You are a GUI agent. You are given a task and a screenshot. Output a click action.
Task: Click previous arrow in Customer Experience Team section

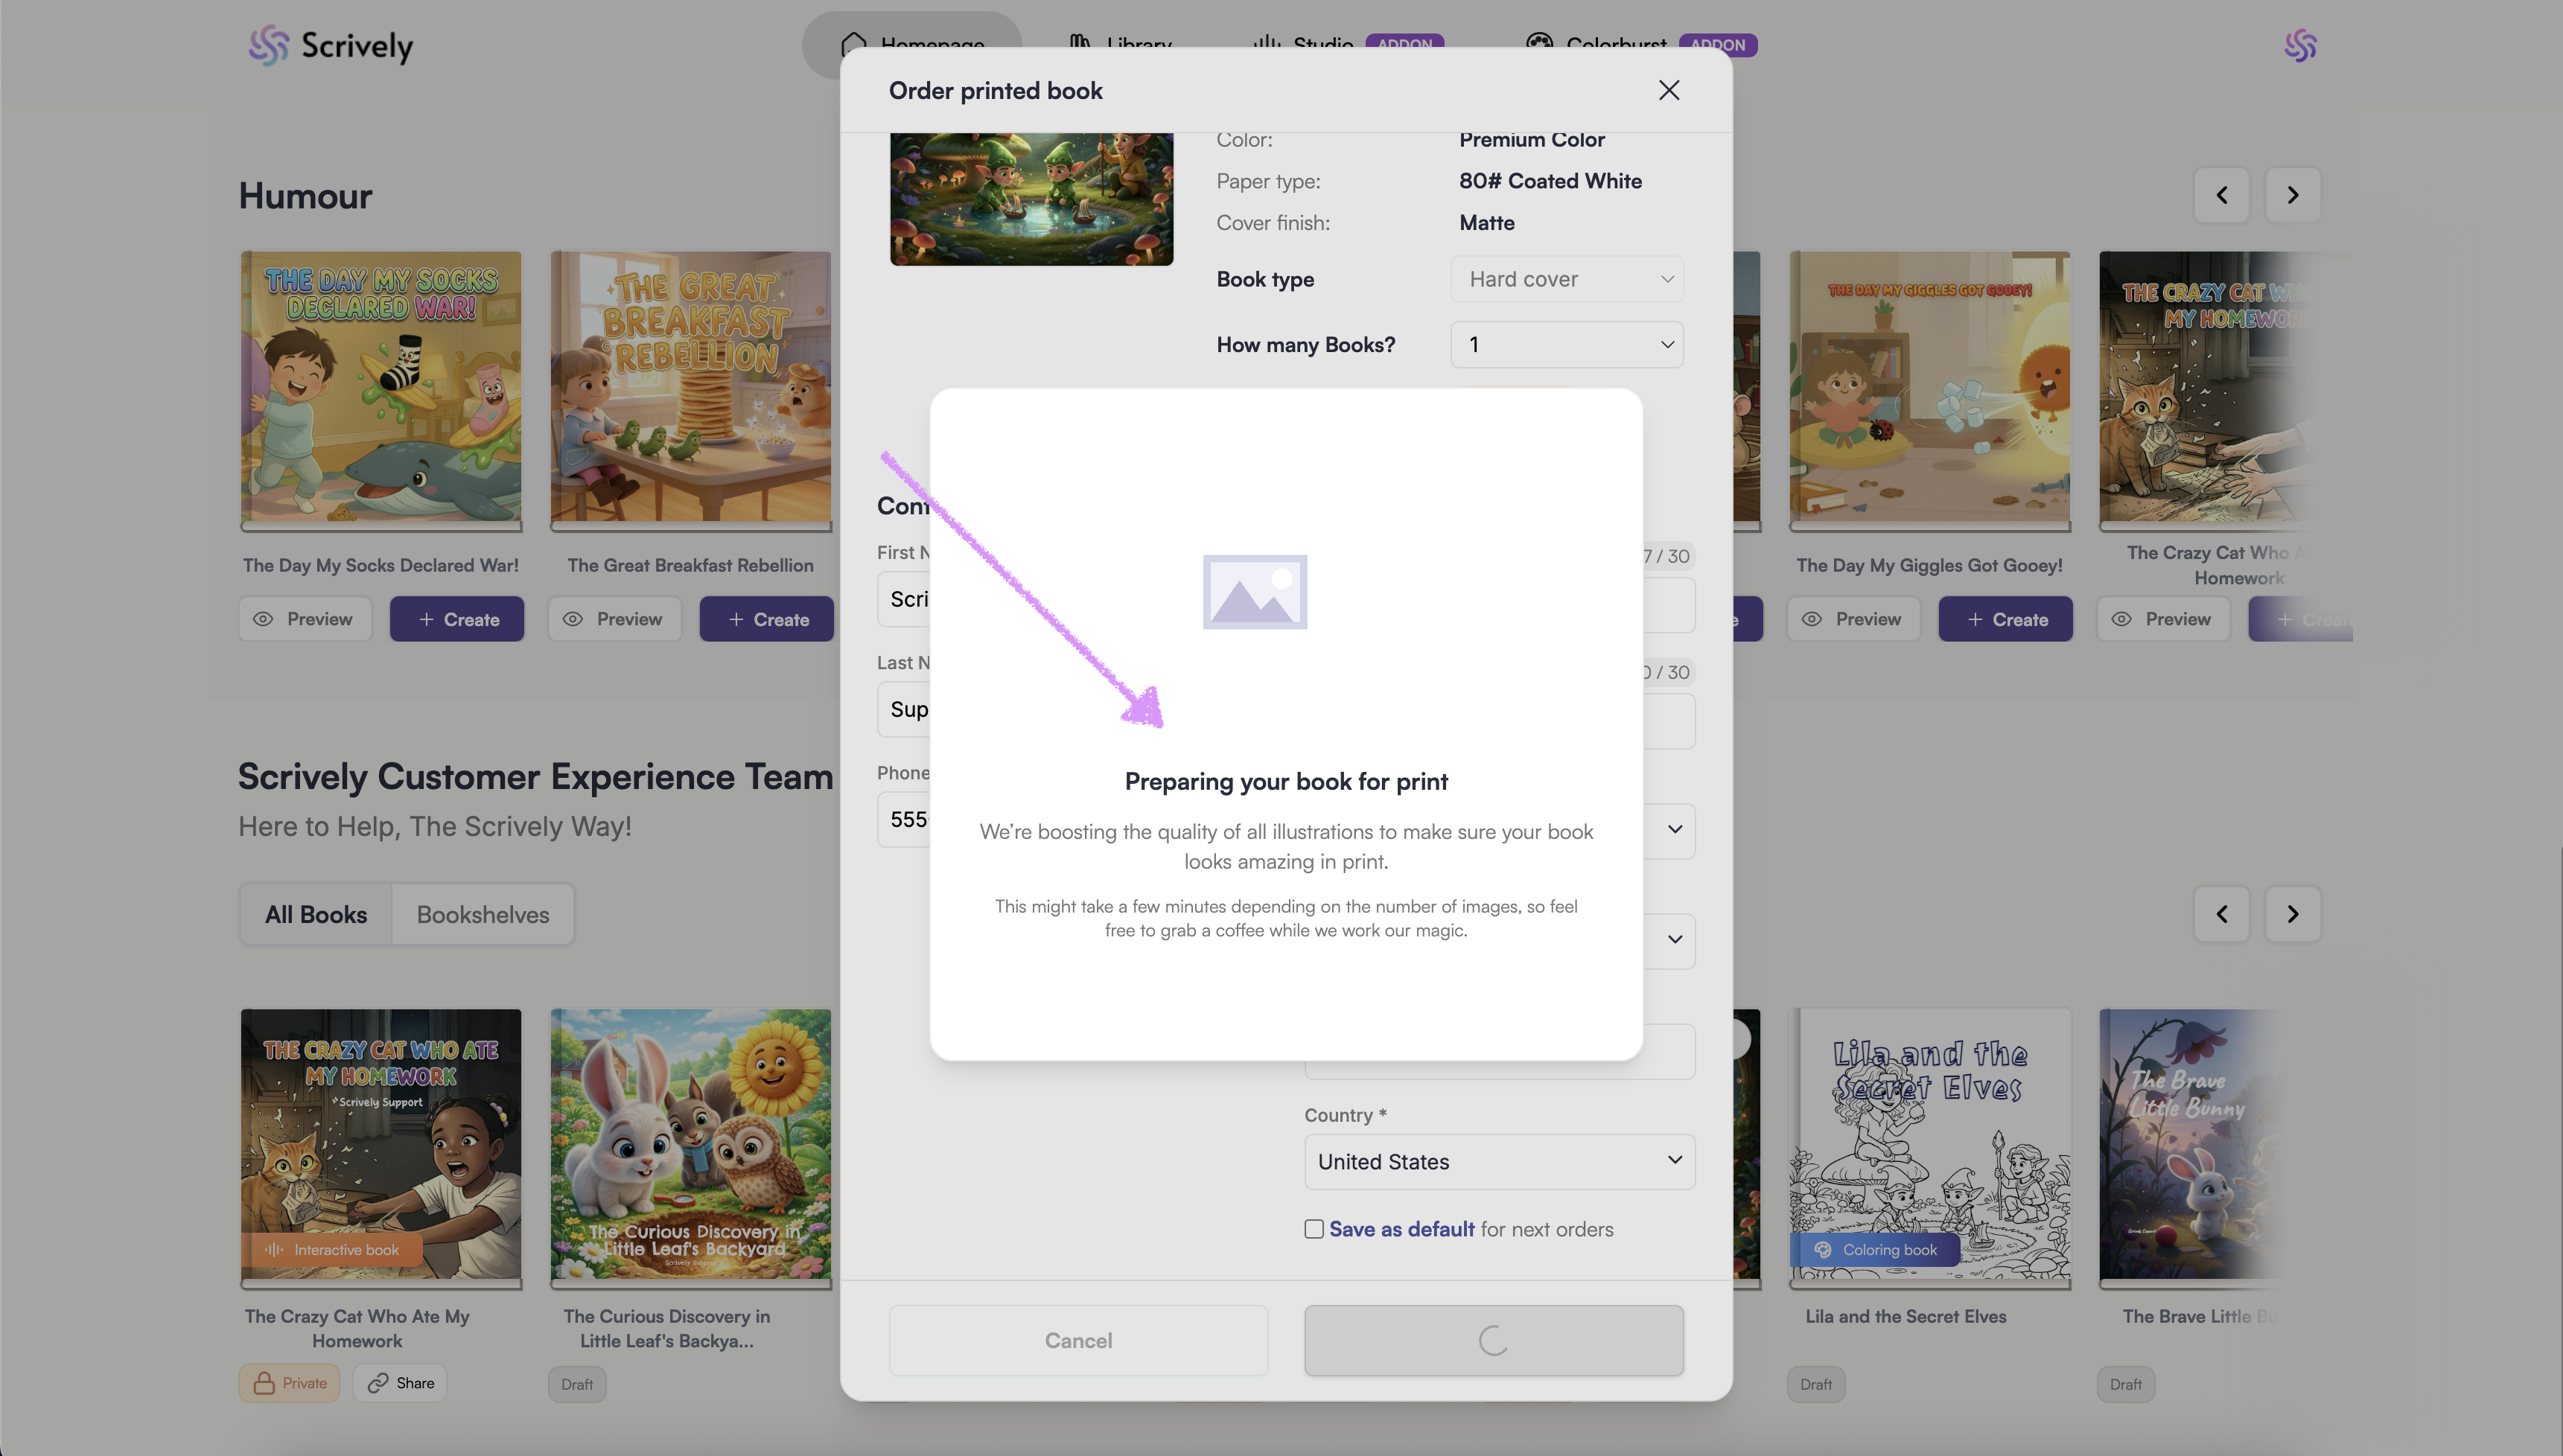click(2221, 914)
